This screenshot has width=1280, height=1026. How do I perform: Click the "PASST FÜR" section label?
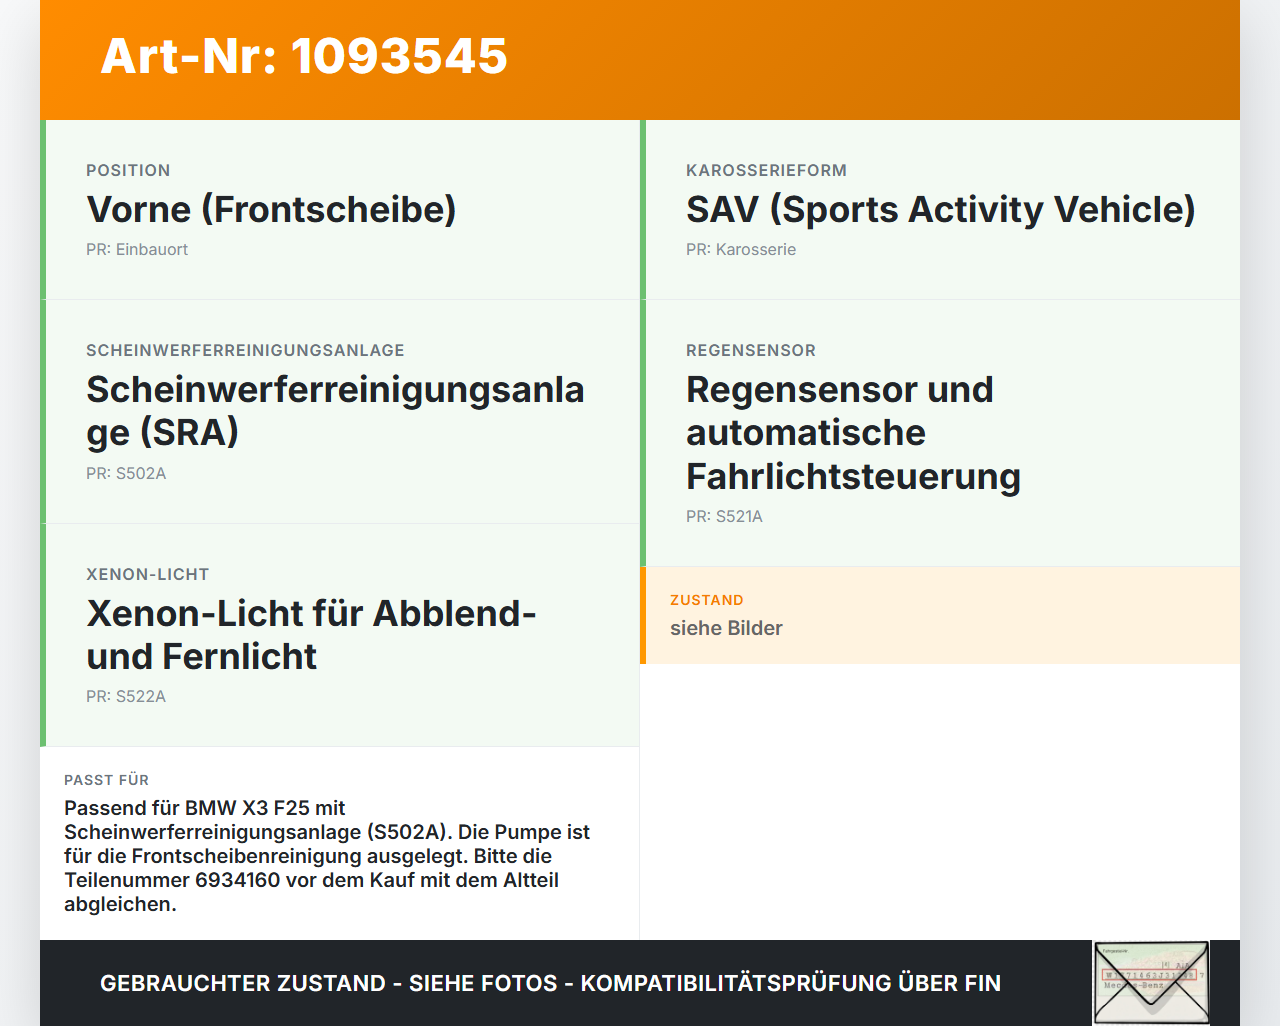[x=106, y=780]
